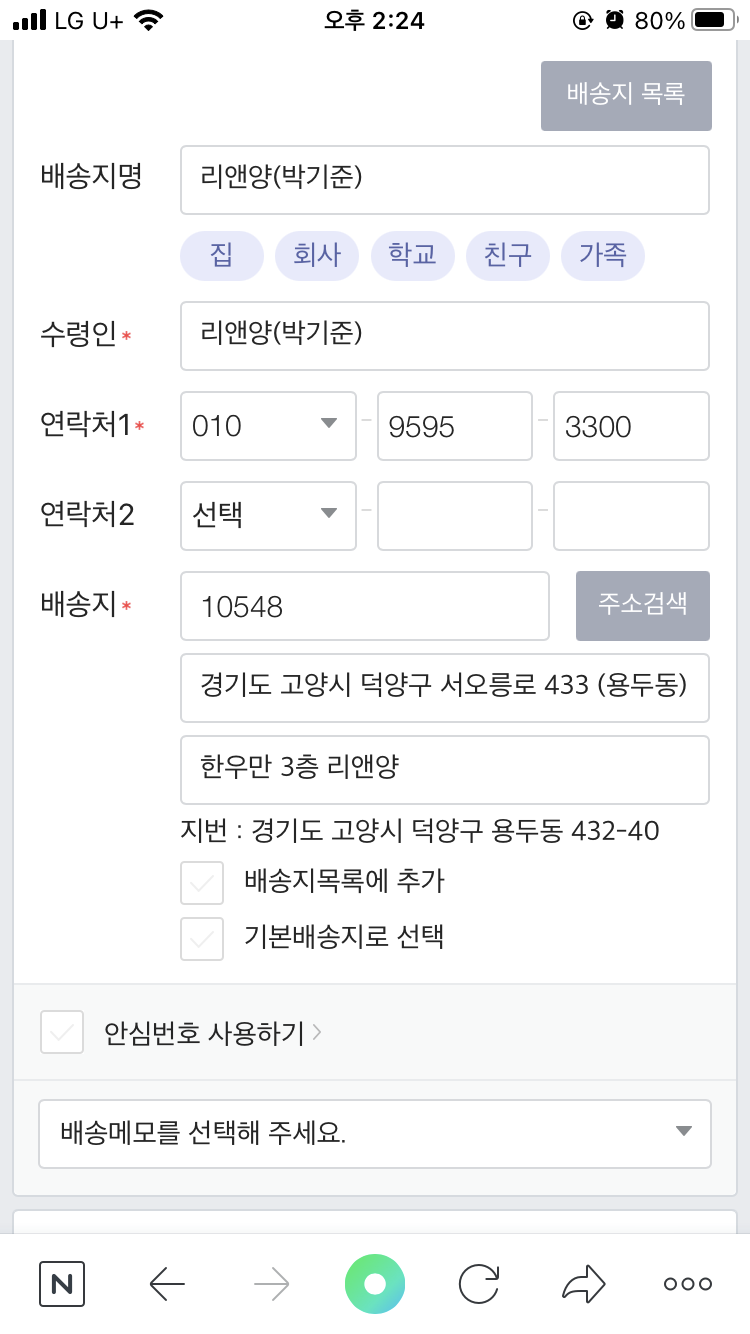This screenshot has width=750, height=1334.
Task: Check 배송지목록에 추가 checkbox
Action: pos(202,883)
